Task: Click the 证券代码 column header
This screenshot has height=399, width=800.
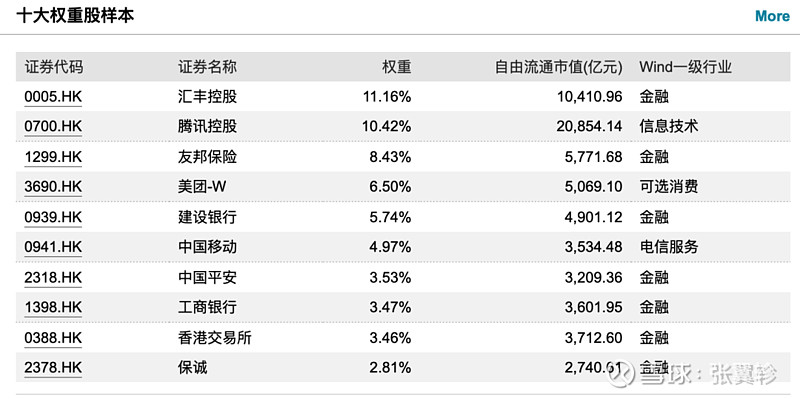Action: [54, 67]
